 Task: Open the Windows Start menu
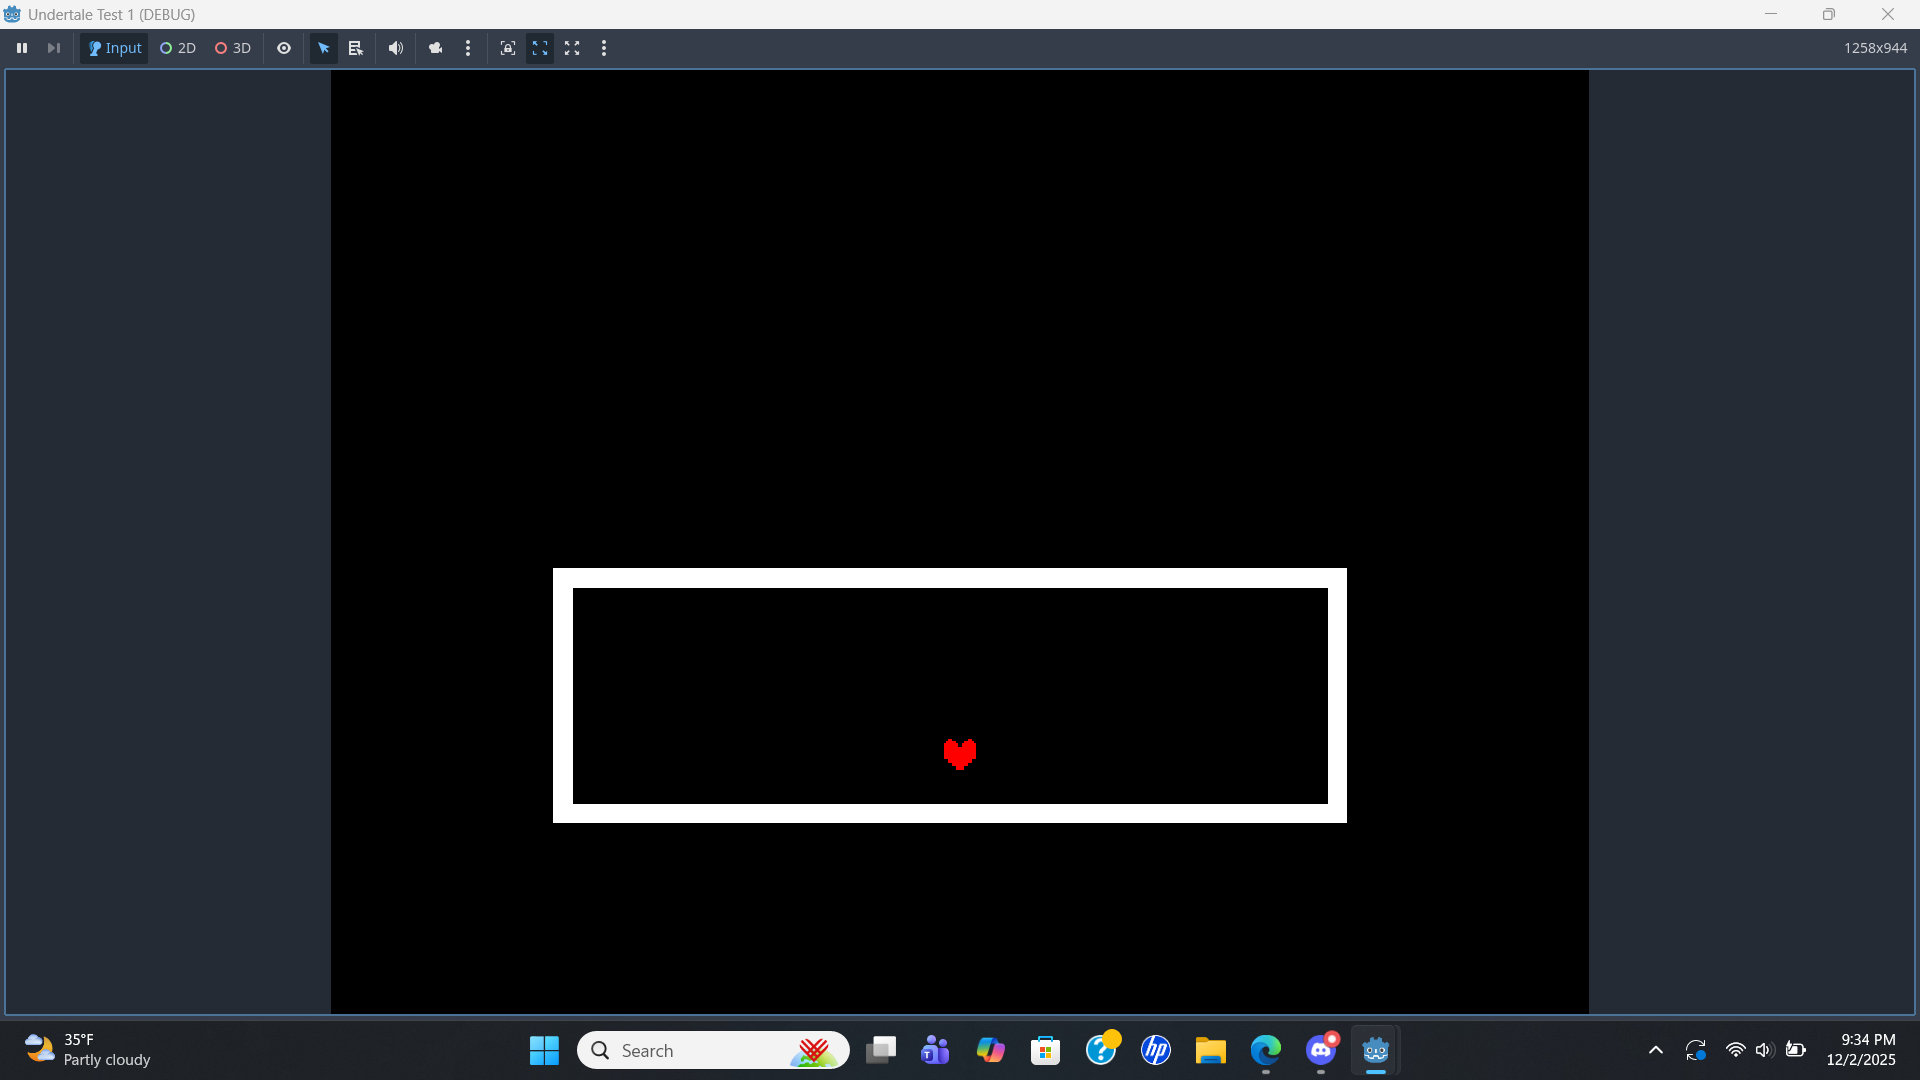pos(544,1050)
